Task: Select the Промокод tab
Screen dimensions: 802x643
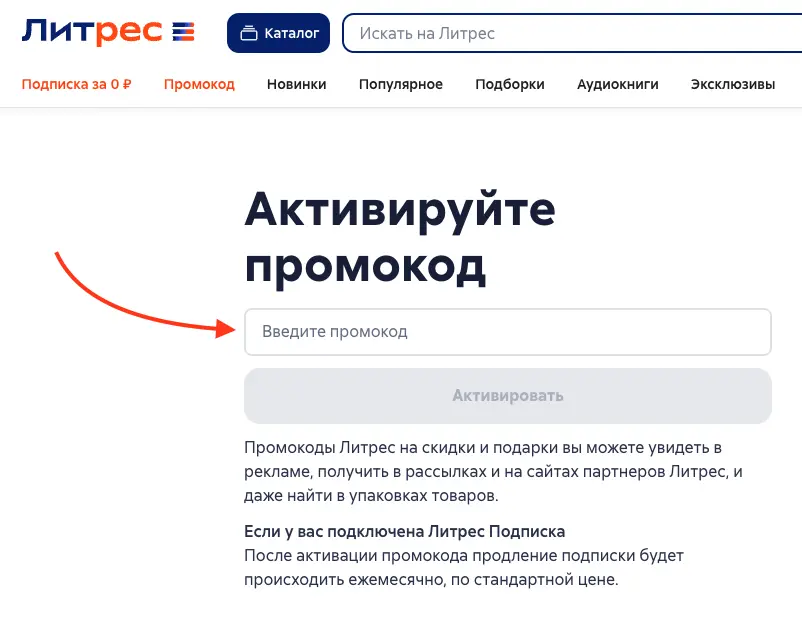Action: tap(199, 84)
